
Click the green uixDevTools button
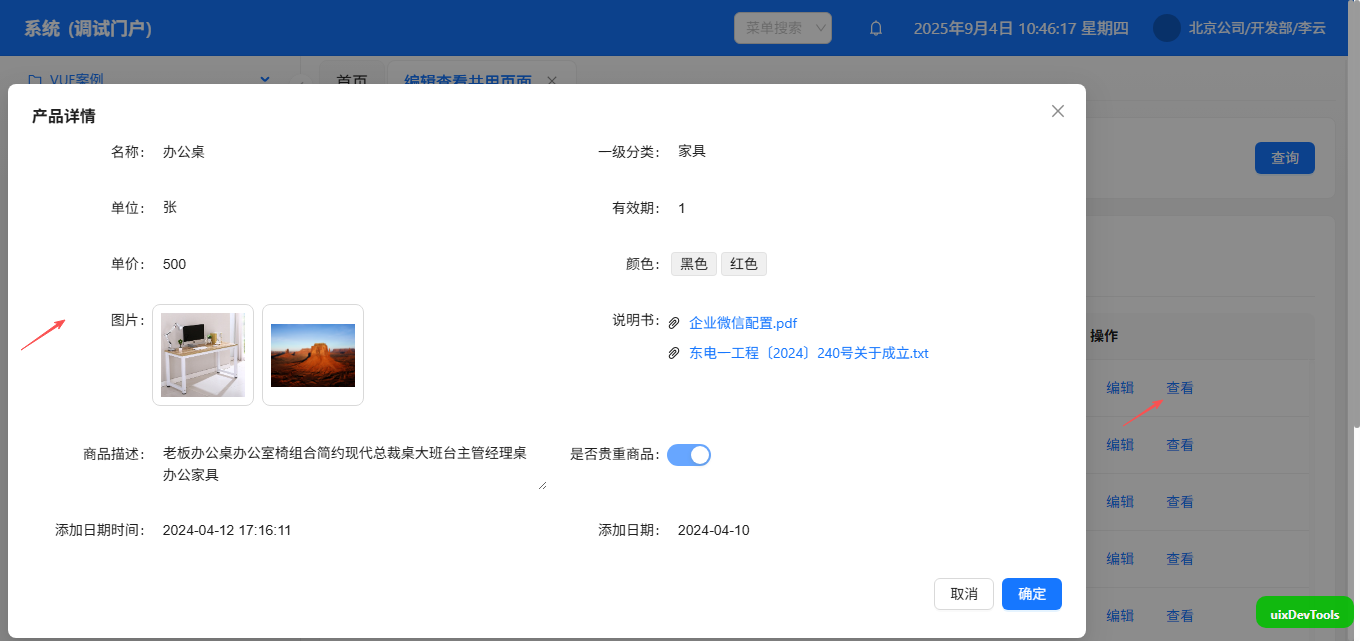(x=1304, y=614)
